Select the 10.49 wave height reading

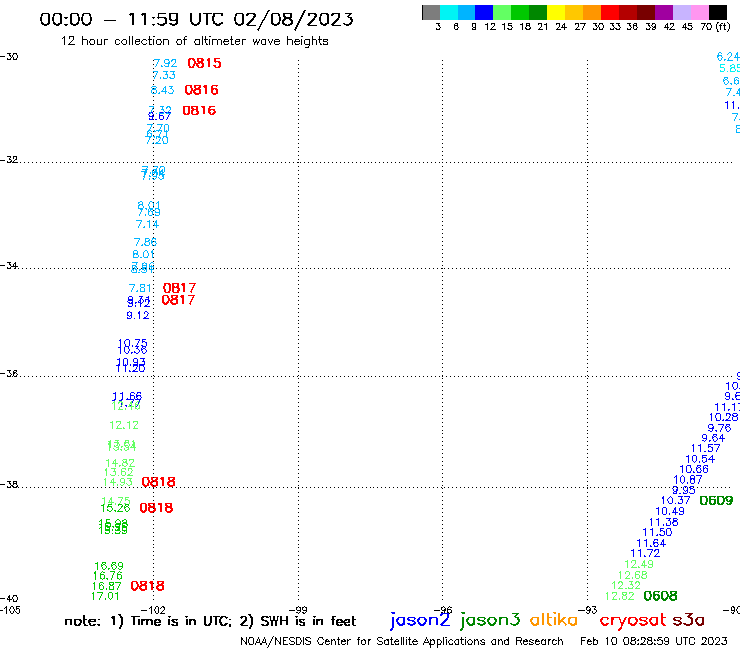tap(670, 511)
